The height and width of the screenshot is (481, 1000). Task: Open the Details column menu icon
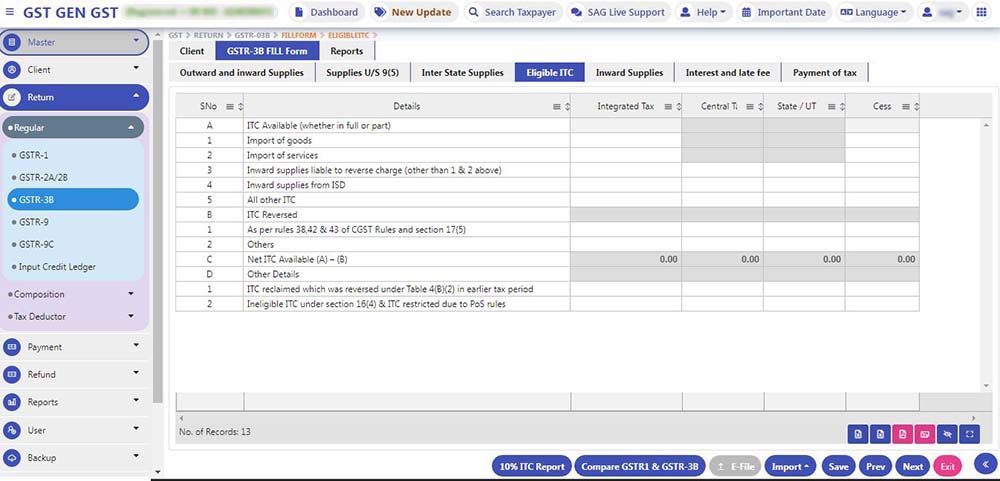point(557,106)
